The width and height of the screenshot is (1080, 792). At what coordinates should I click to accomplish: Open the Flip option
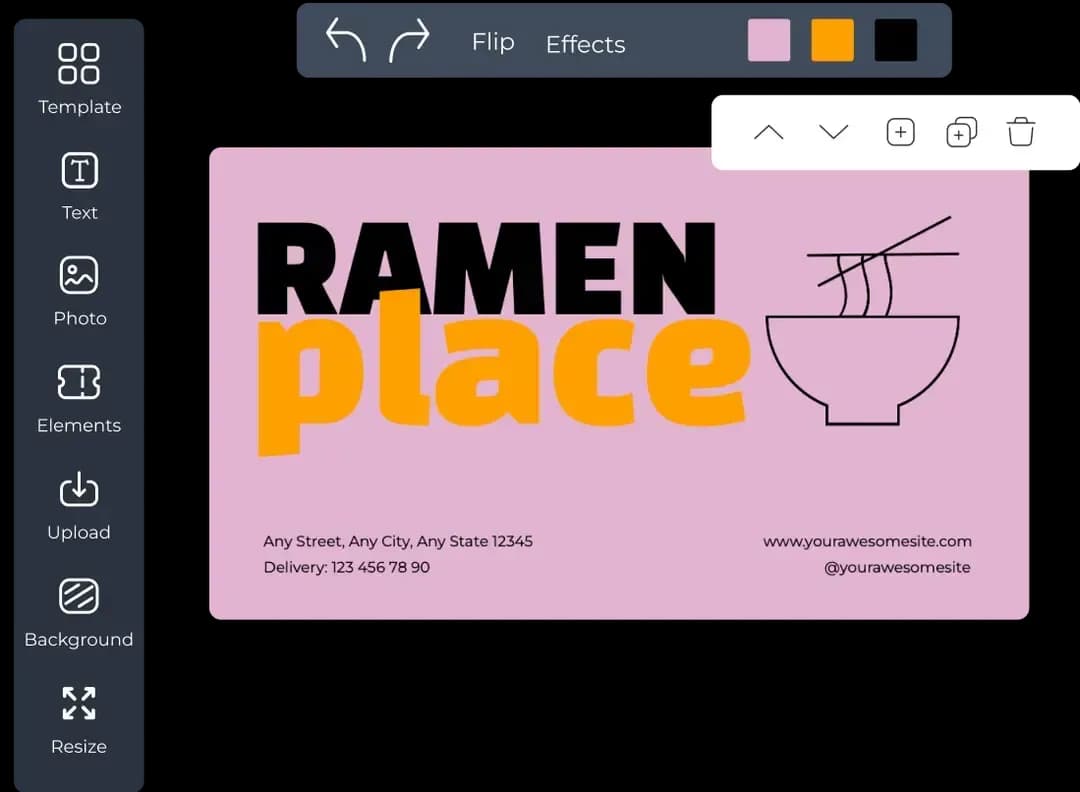click(493, 42)
